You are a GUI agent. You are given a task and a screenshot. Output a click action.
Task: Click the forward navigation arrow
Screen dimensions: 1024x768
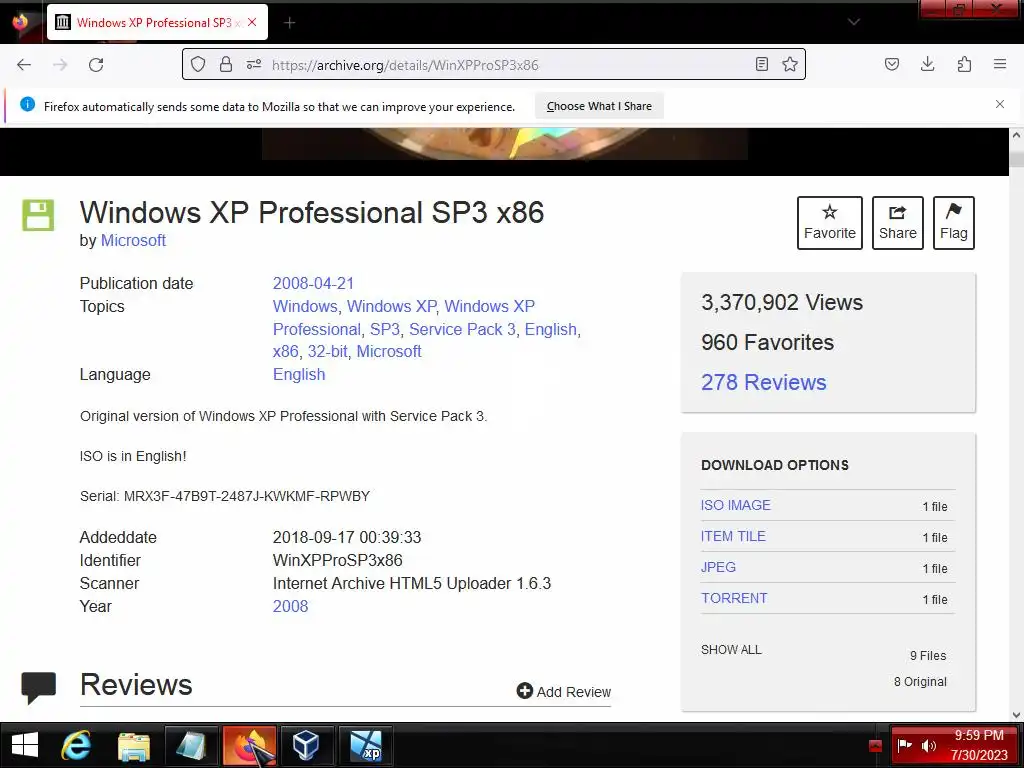(60, 65)
